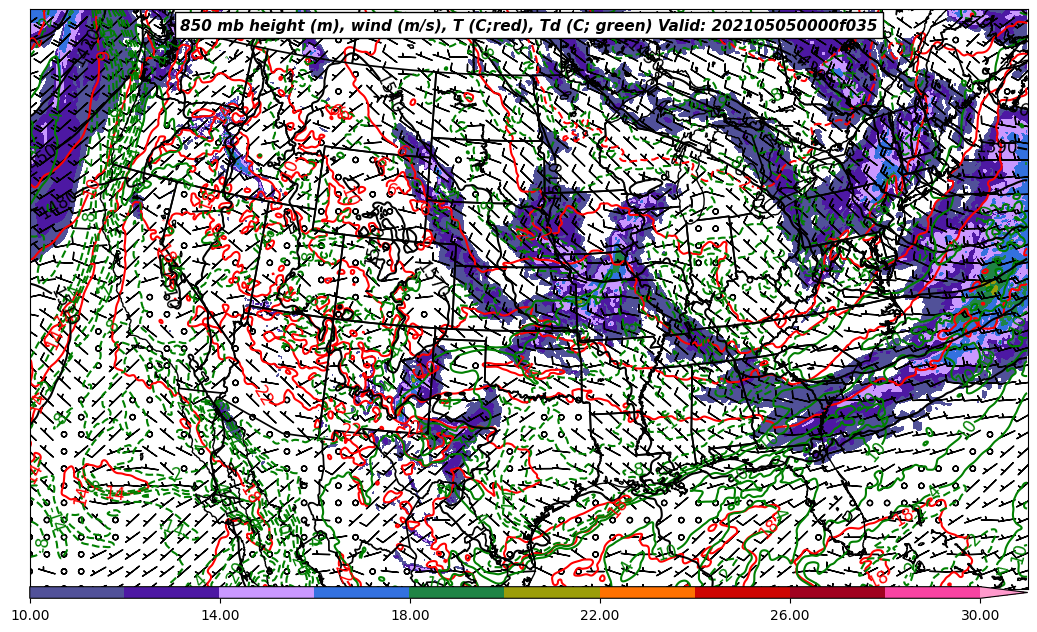Click the slate-blue 10–12 colorbar segment
The height and width of the screenshot is (632, 1037).
pyautogui.click(x=77, y=592)
